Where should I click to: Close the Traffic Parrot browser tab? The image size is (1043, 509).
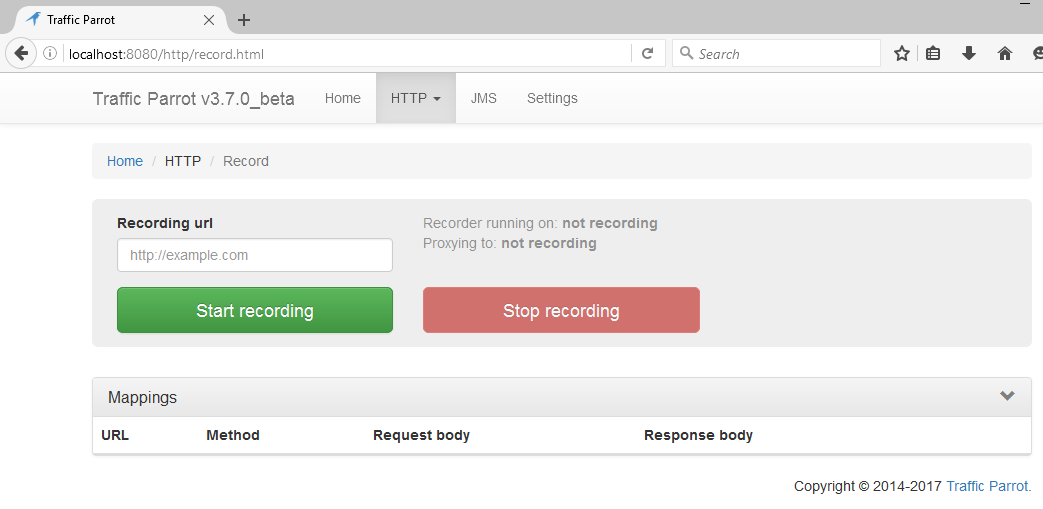click(209, 20)
